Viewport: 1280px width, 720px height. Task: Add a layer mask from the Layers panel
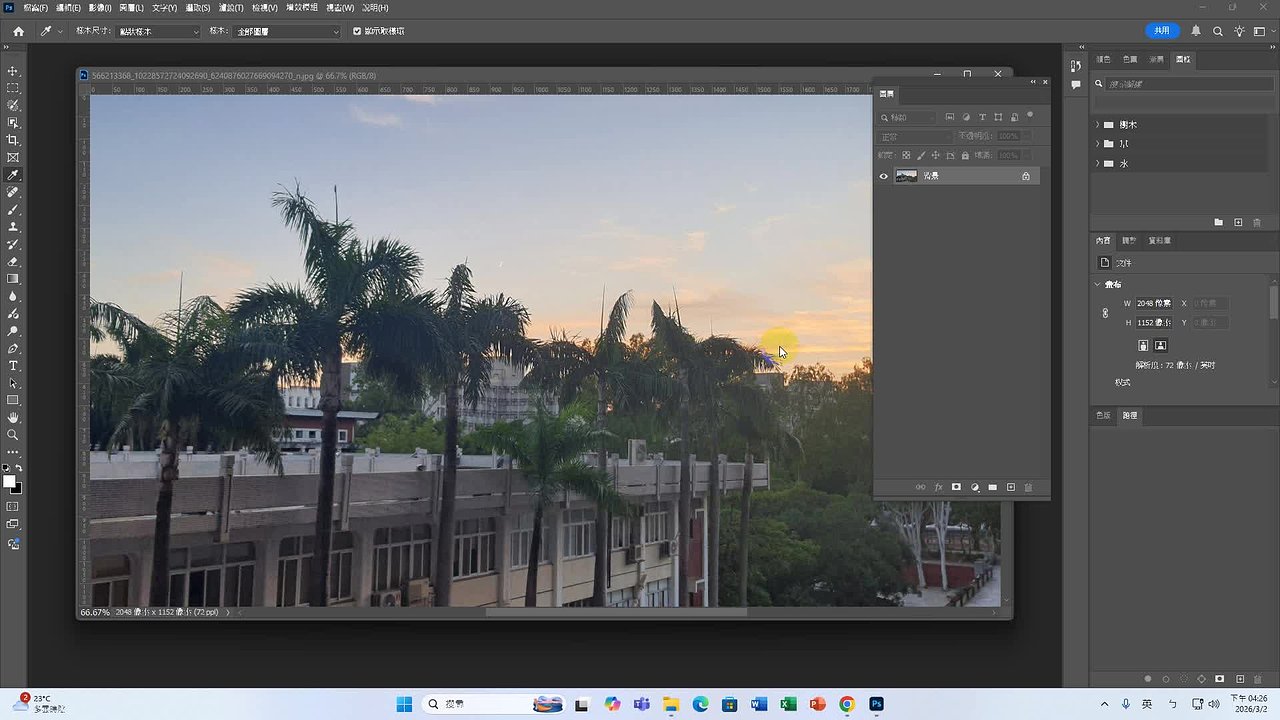pos(956,487)
